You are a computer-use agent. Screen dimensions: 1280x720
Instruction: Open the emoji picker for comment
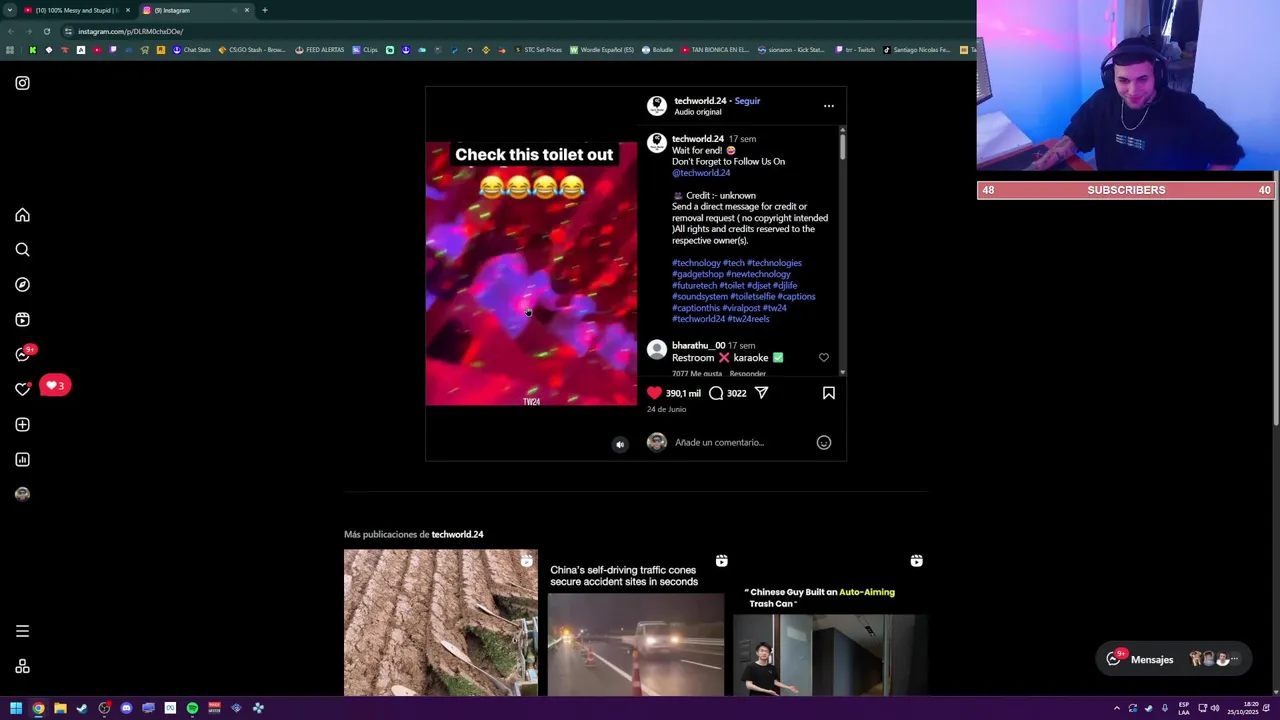pyautogui.click(x=824, y=442)
